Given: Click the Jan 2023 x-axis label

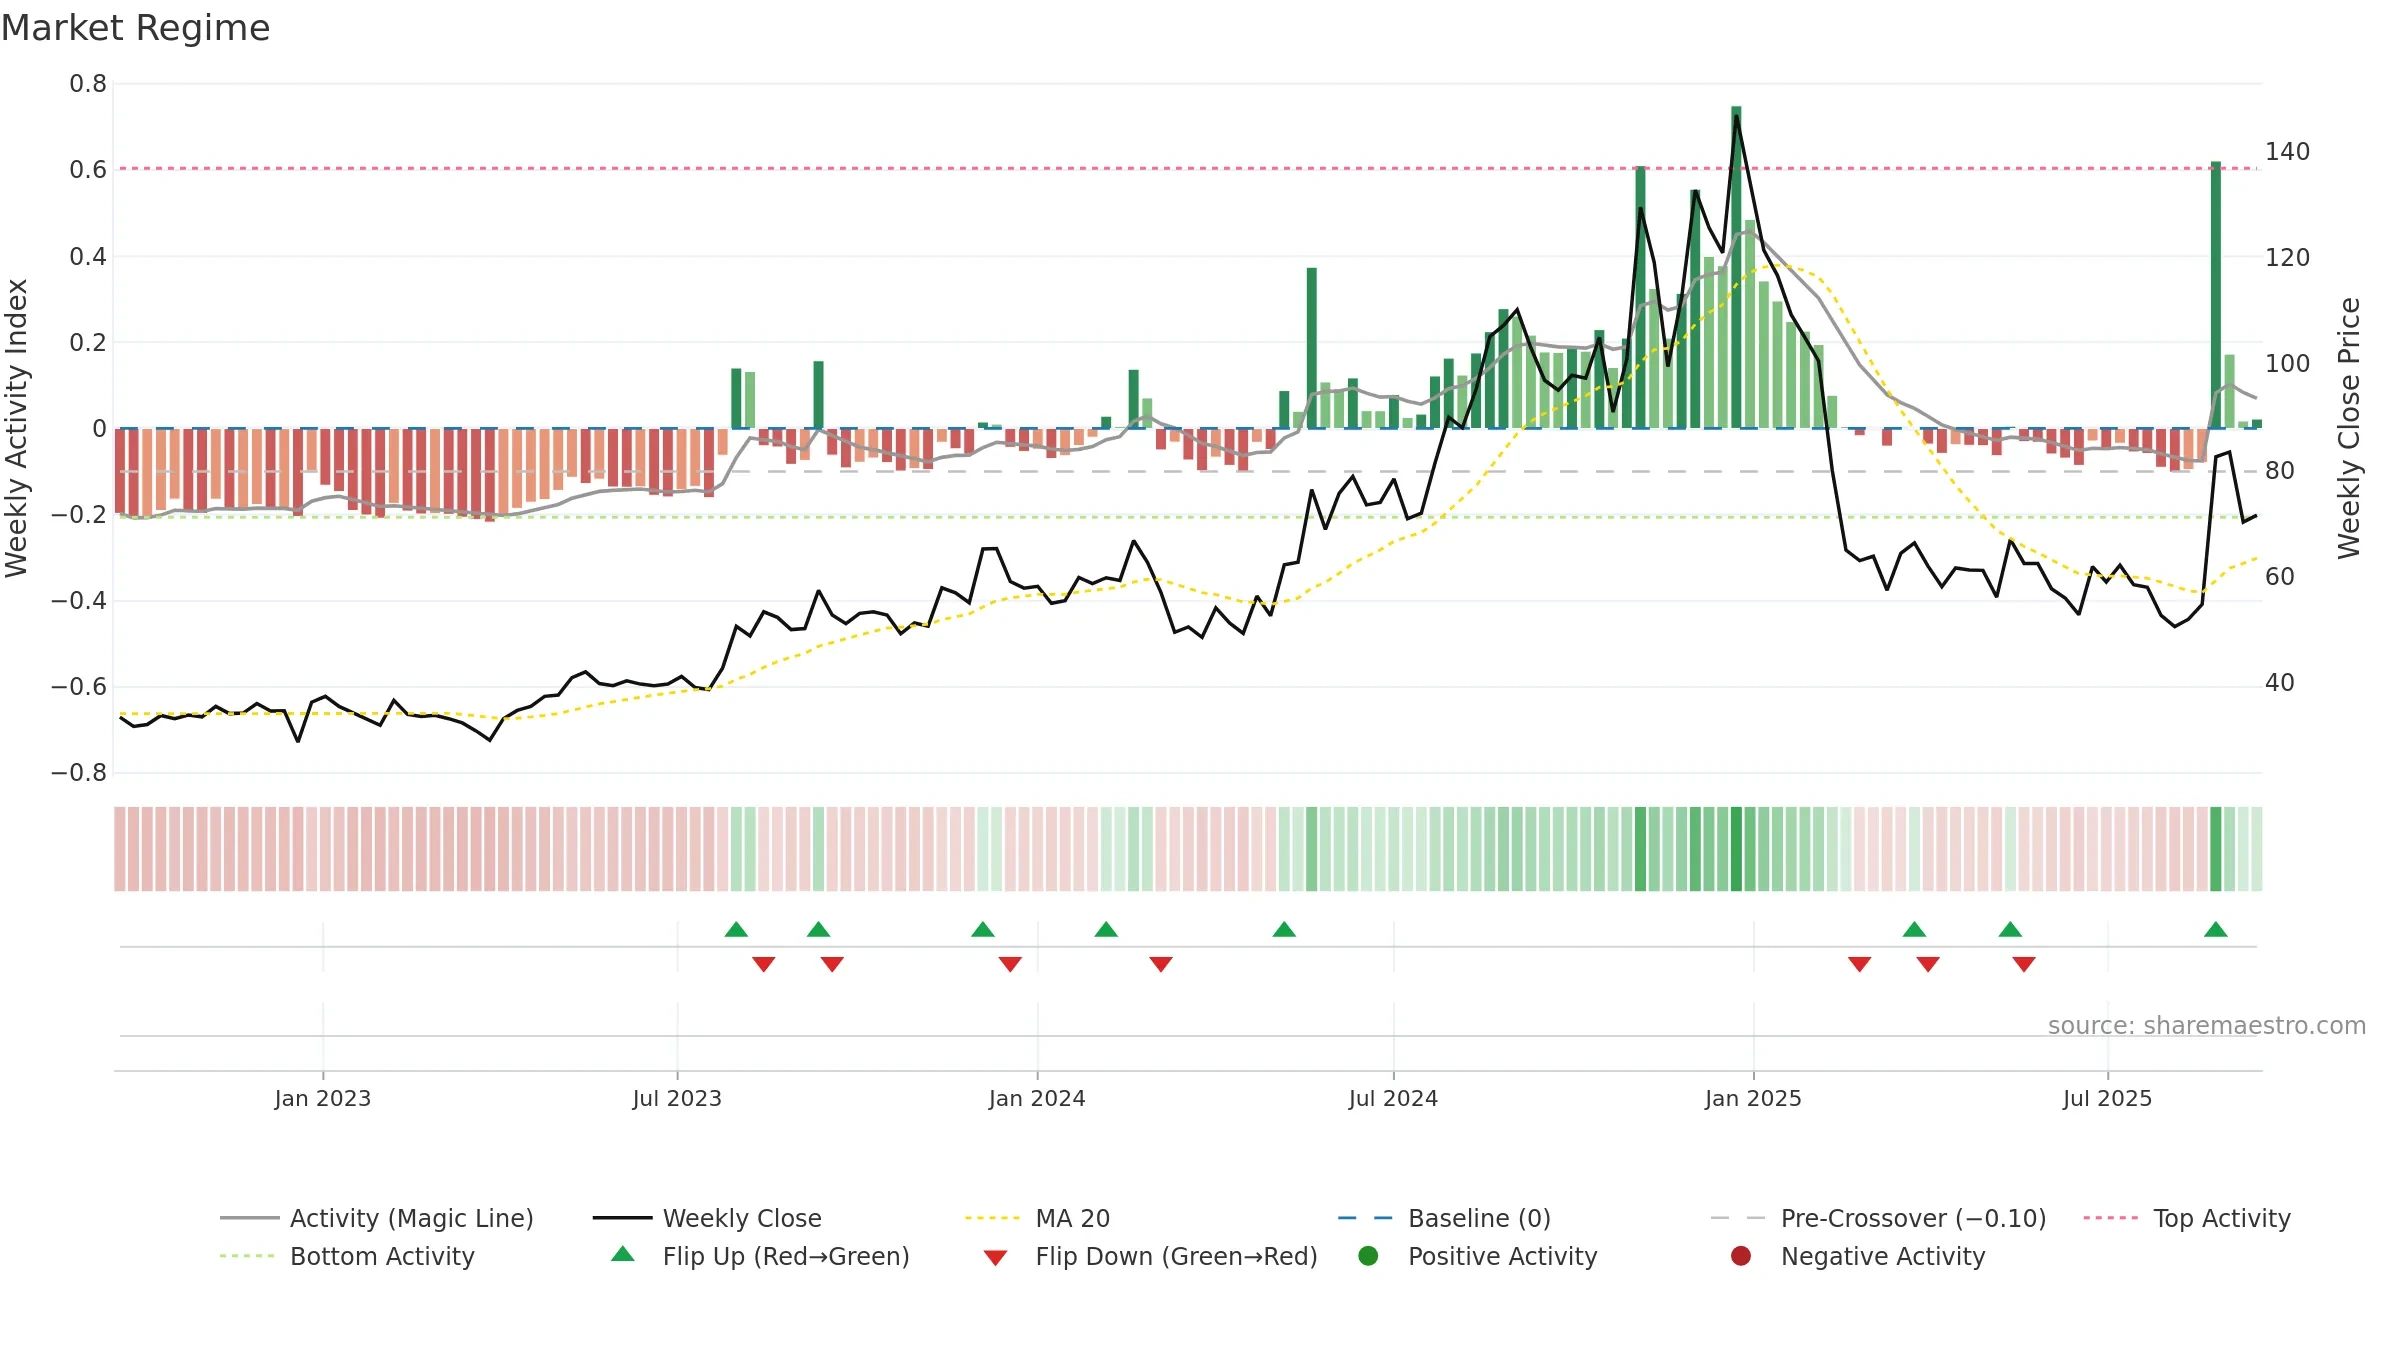Looking at the screenshot, I should (323, 1098).
